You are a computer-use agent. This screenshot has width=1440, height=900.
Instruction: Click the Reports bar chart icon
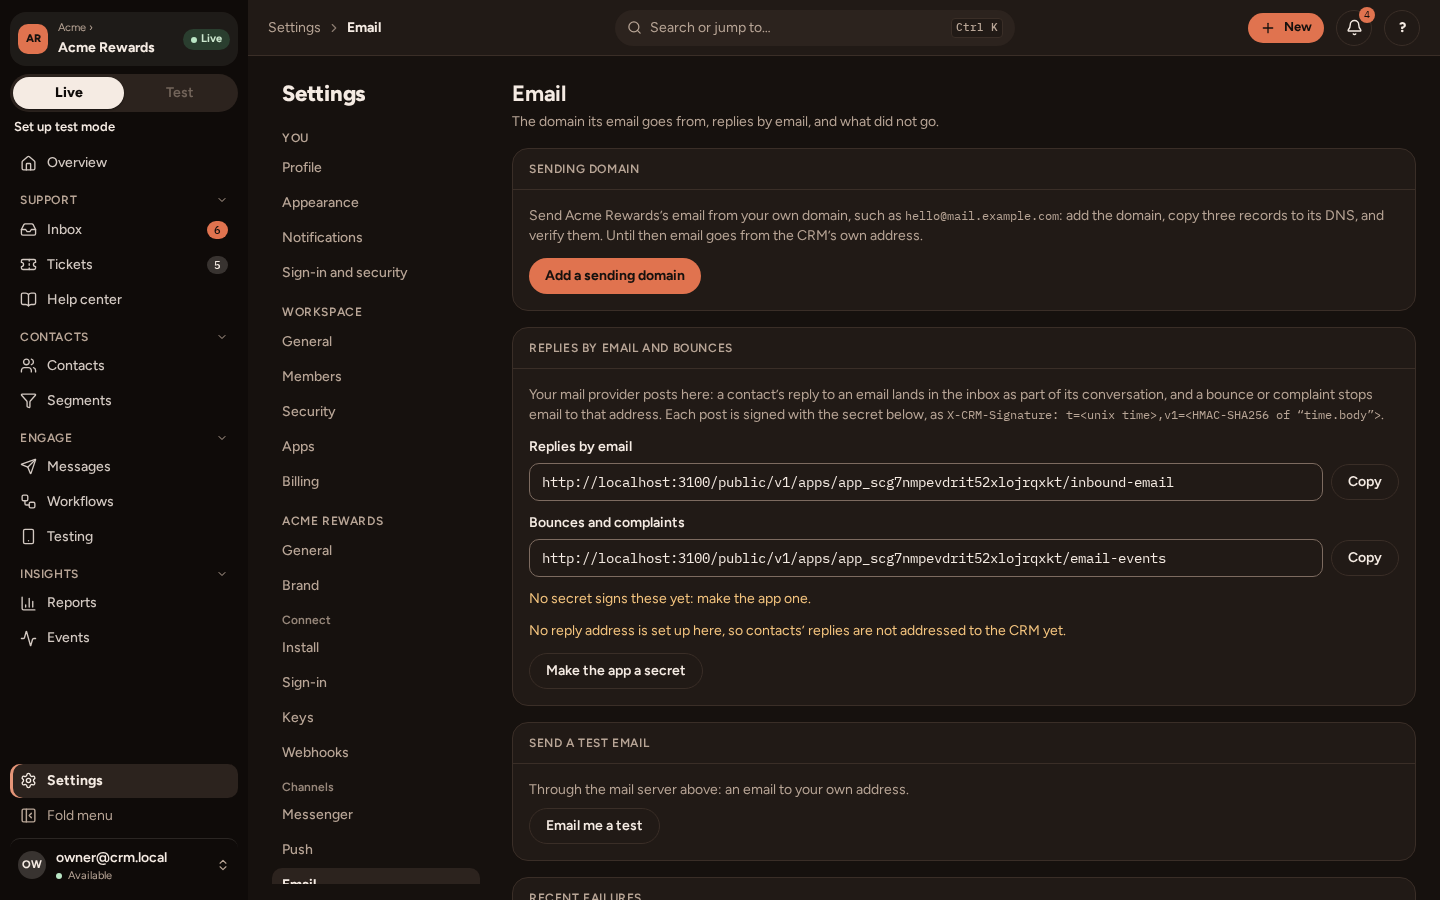point(29,603)
